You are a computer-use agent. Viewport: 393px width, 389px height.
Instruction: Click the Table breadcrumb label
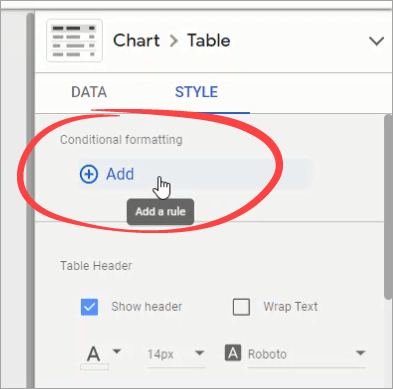(209, 41)
